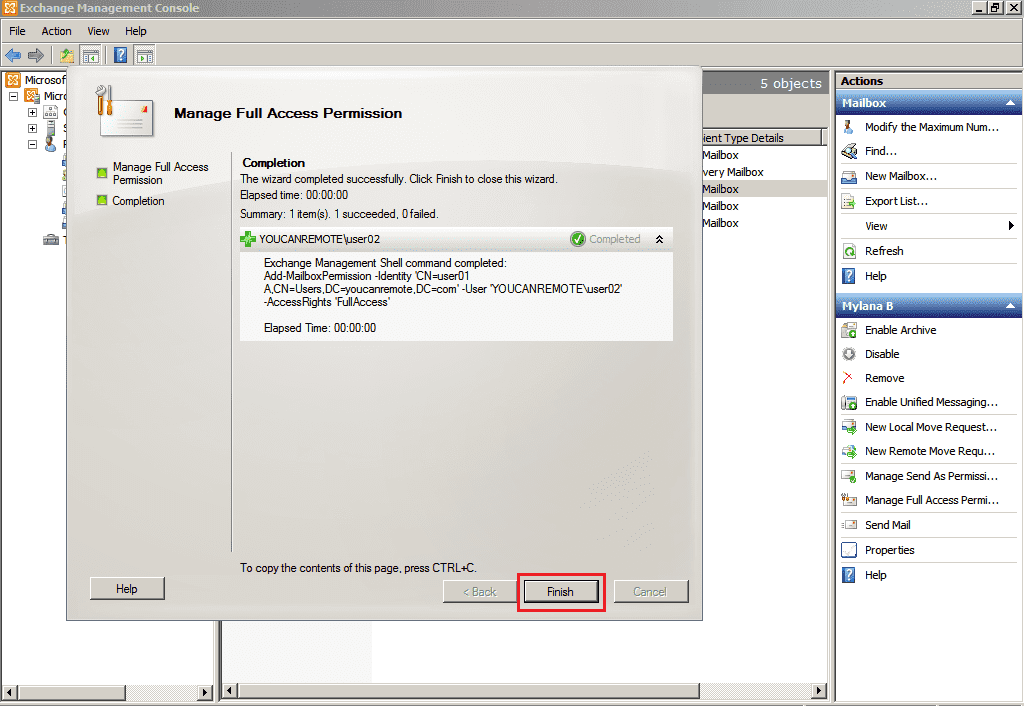Image resolution: width=1024 pixels, height=706 pixels.
Task: Click the blue Help question-mark toolbar icon
Action: tap(120, 55)
